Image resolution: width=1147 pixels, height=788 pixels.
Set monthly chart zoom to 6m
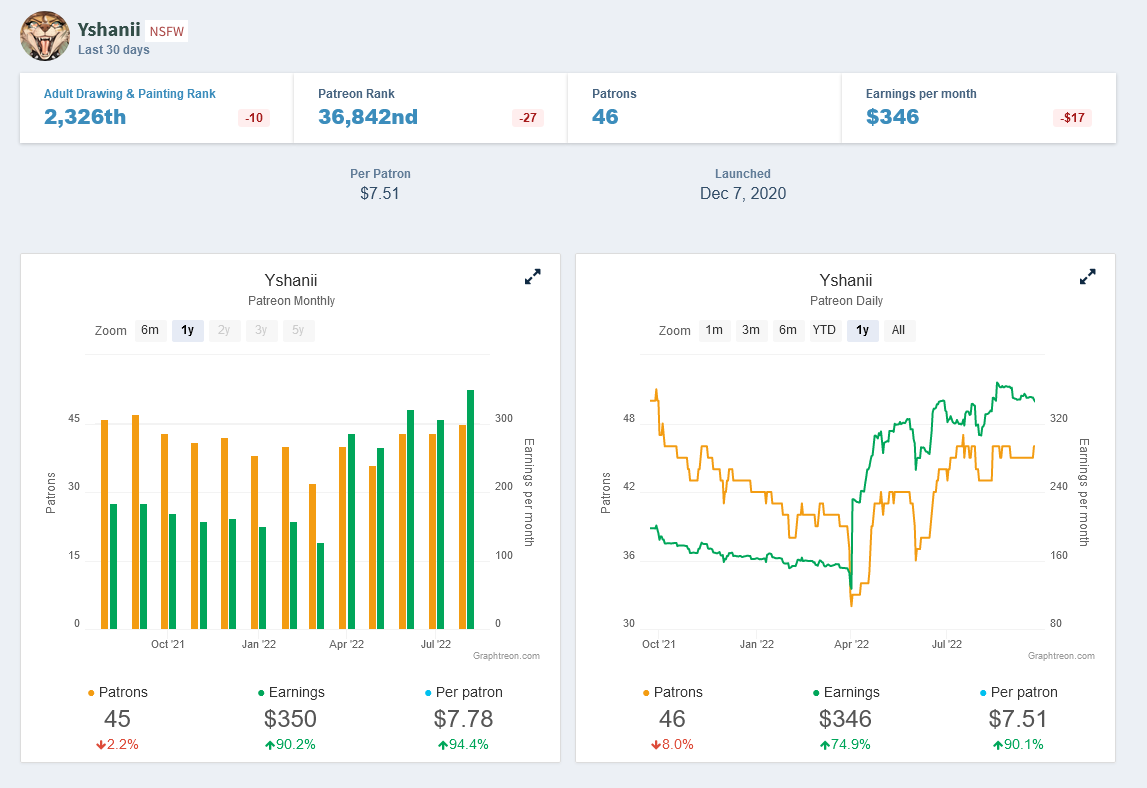[x=150, y=330]
